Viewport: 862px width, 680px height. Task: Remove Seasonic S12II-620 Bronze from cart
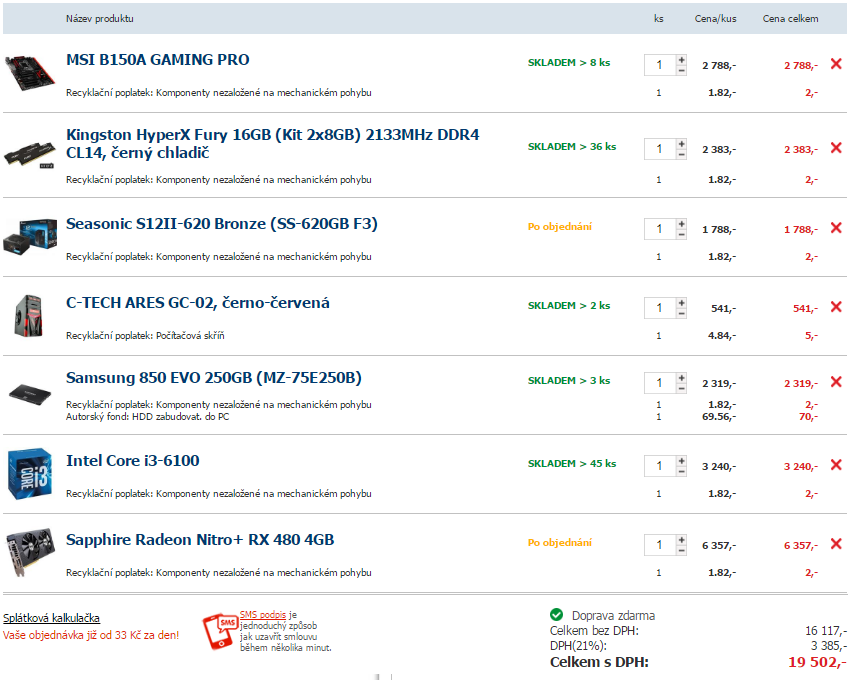point(836,228)
